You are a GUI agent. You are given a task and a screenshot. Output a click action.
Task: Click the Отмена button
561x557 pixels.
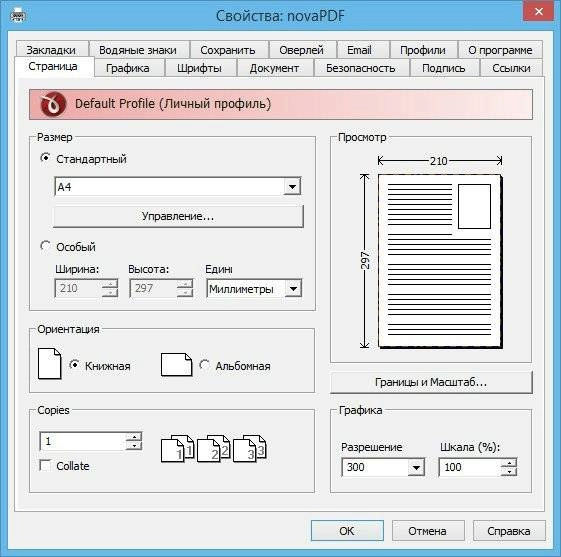tap(428, 531)
